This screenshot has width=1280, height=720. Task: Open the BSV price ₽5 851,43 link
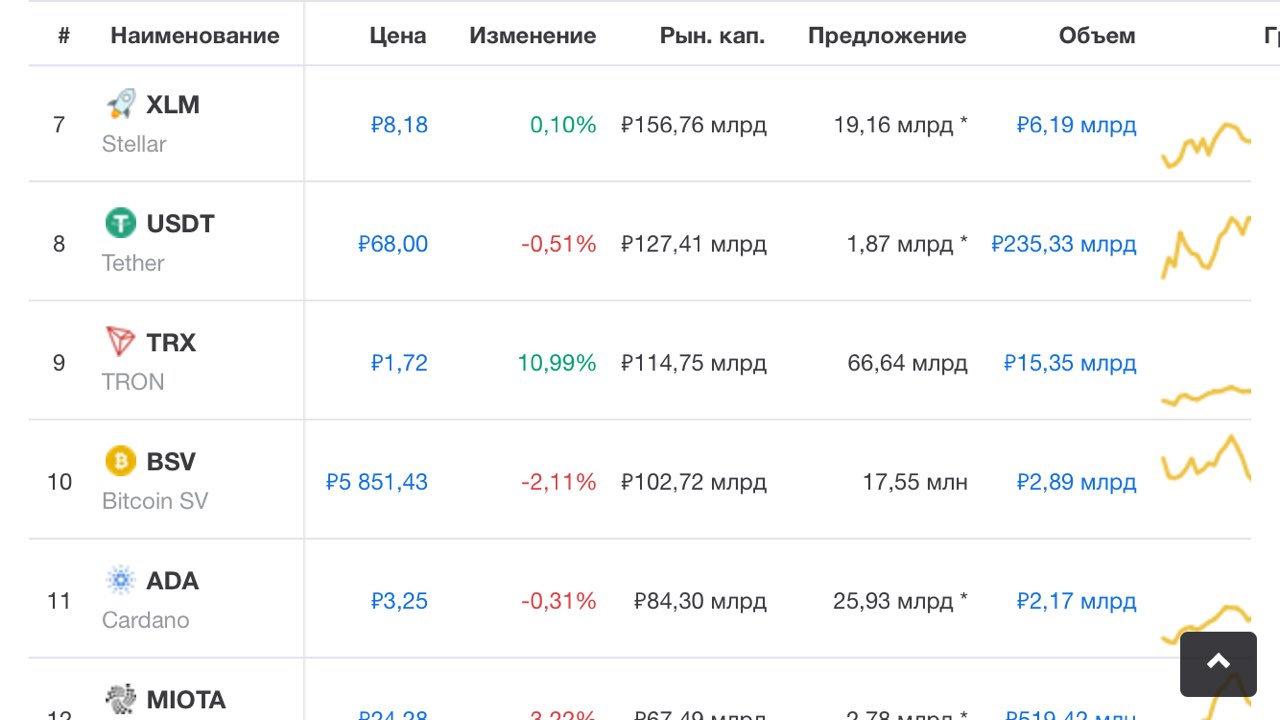click(x=377, y=482)
